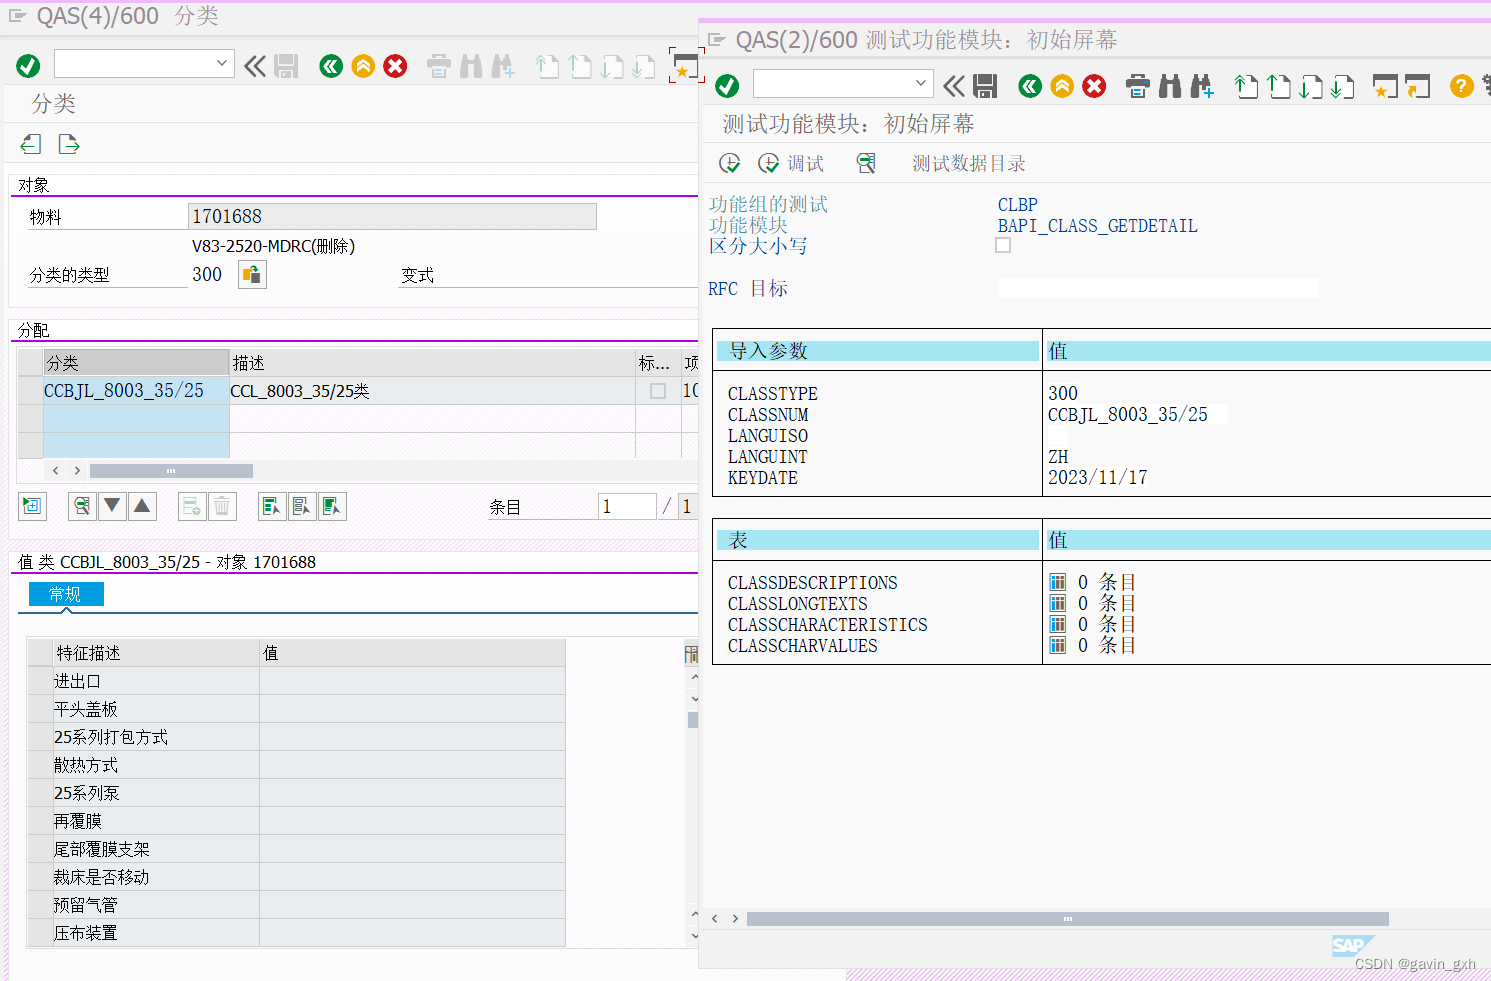Open find with the binoculars icon
The image size is (1491, 981).
[1170, 86]
